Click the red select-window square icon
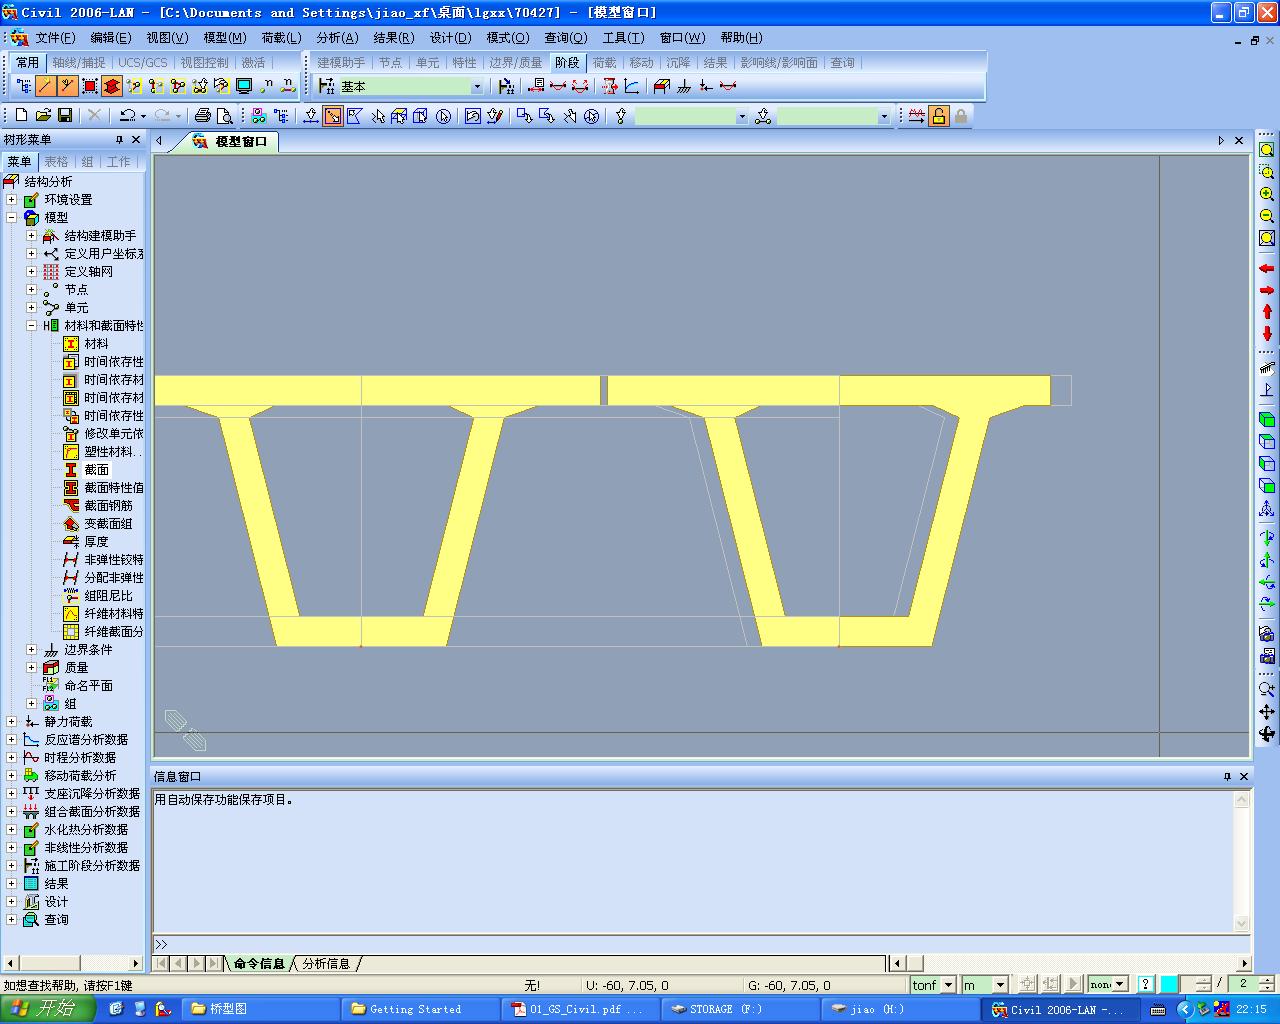 pyautogui.click(x=90, y=87)
